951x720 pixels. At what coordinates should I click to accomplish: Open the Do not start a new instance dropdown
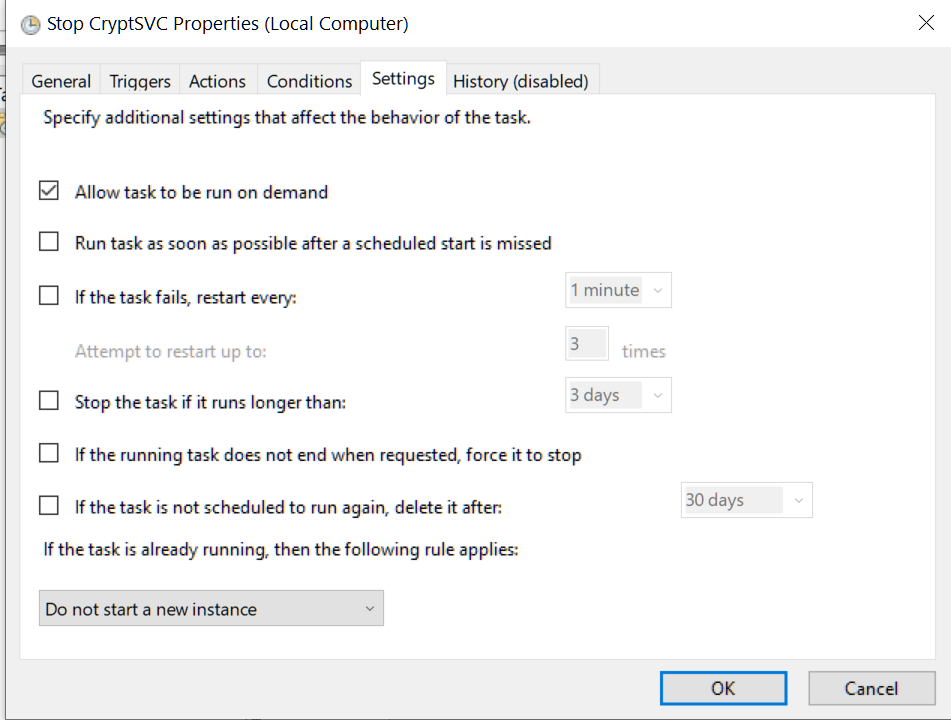[211, 608]
